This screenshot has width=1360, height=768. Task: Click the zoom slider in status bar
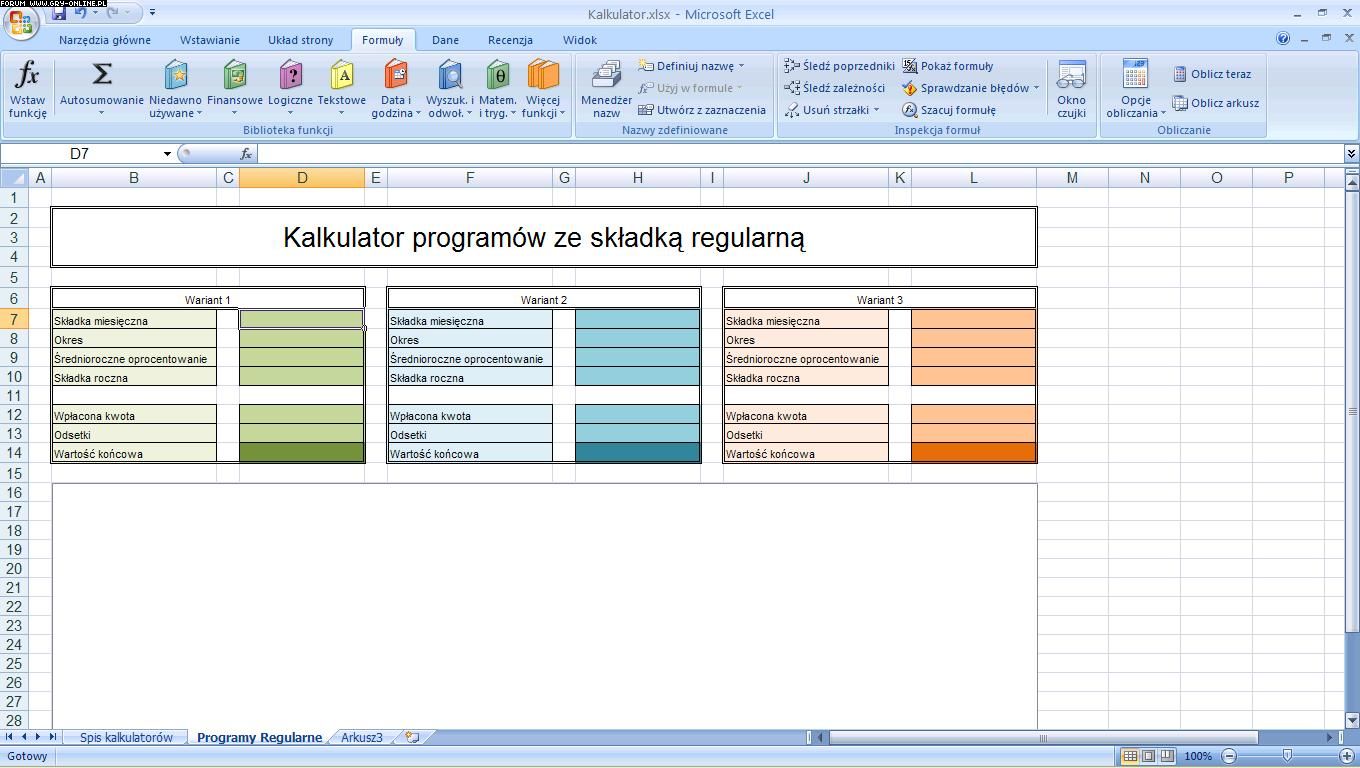click(x=1287, y=756)
